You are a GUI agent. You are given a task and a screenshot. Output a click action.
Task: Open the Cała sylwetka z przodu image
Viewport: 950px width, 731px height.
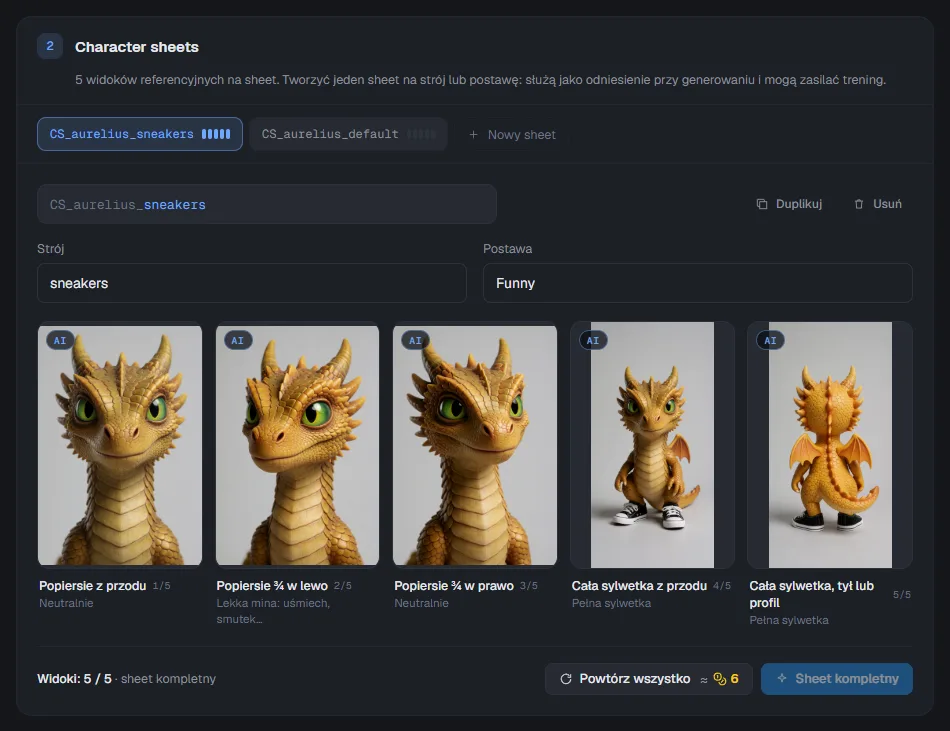tap(653, 445)
